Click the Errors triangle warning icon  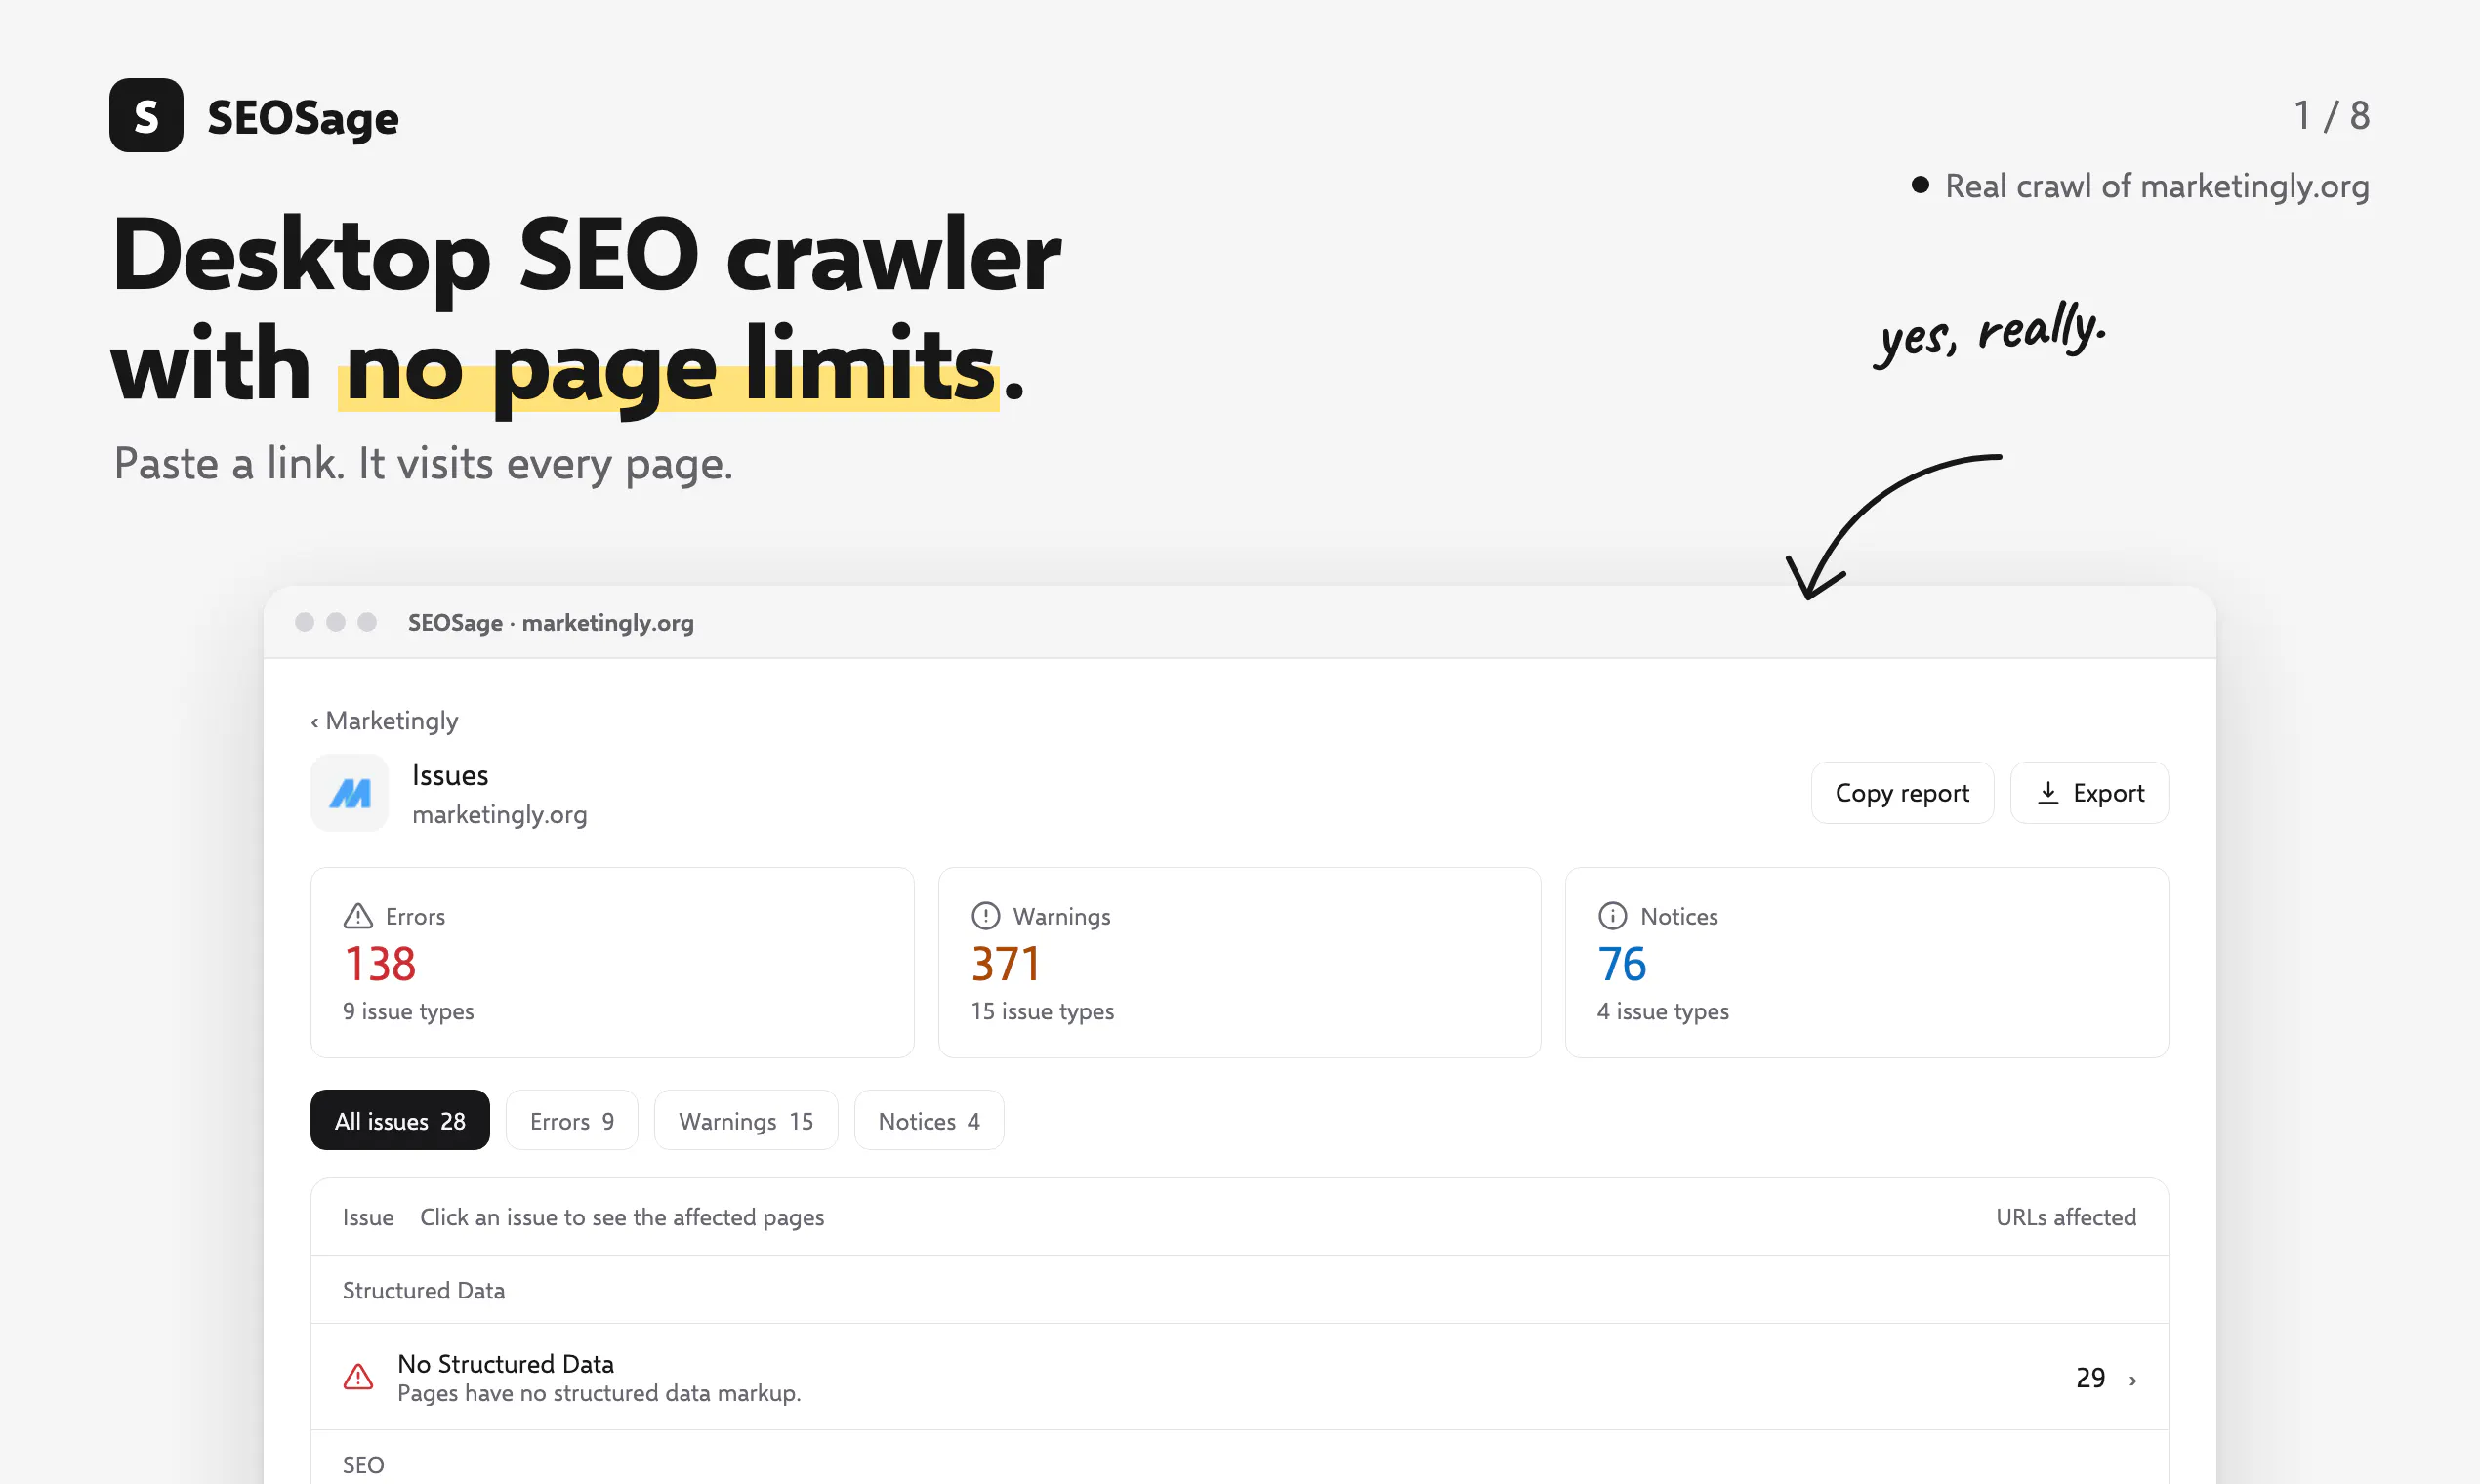click(x=358, y=916)
